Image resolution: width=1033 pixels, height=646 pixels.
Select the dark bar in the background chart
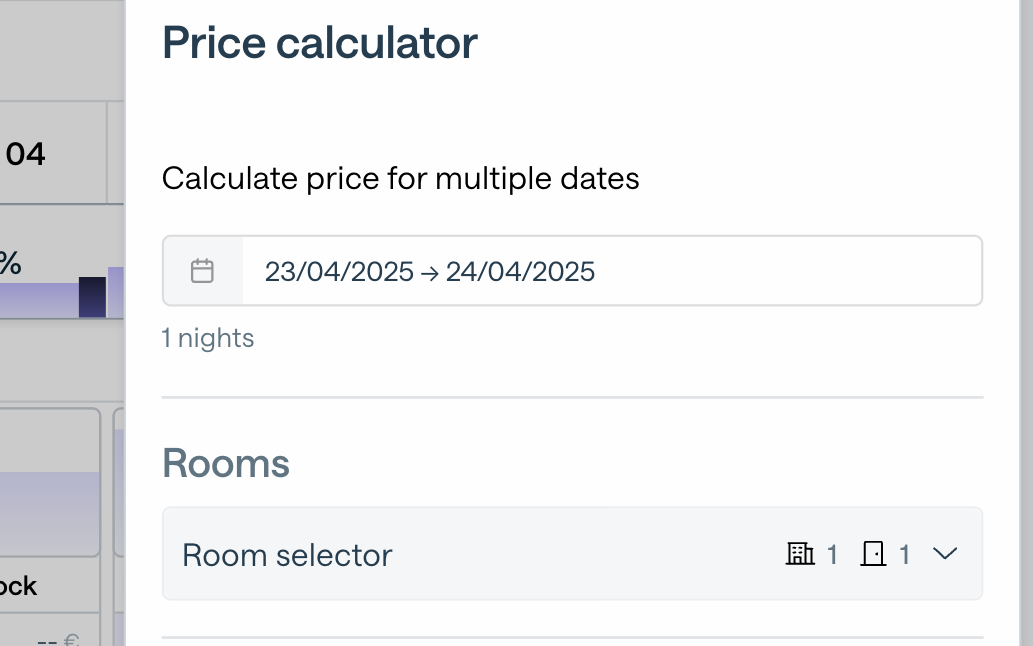pyautogui.click(x=92, y=297)
